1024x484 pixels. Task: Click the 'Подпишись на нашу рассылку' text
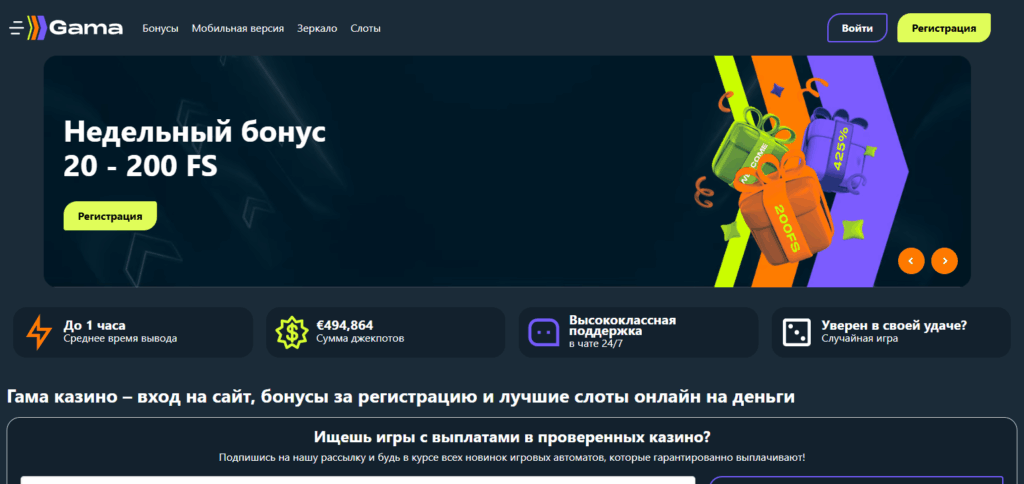click(512, 457)
